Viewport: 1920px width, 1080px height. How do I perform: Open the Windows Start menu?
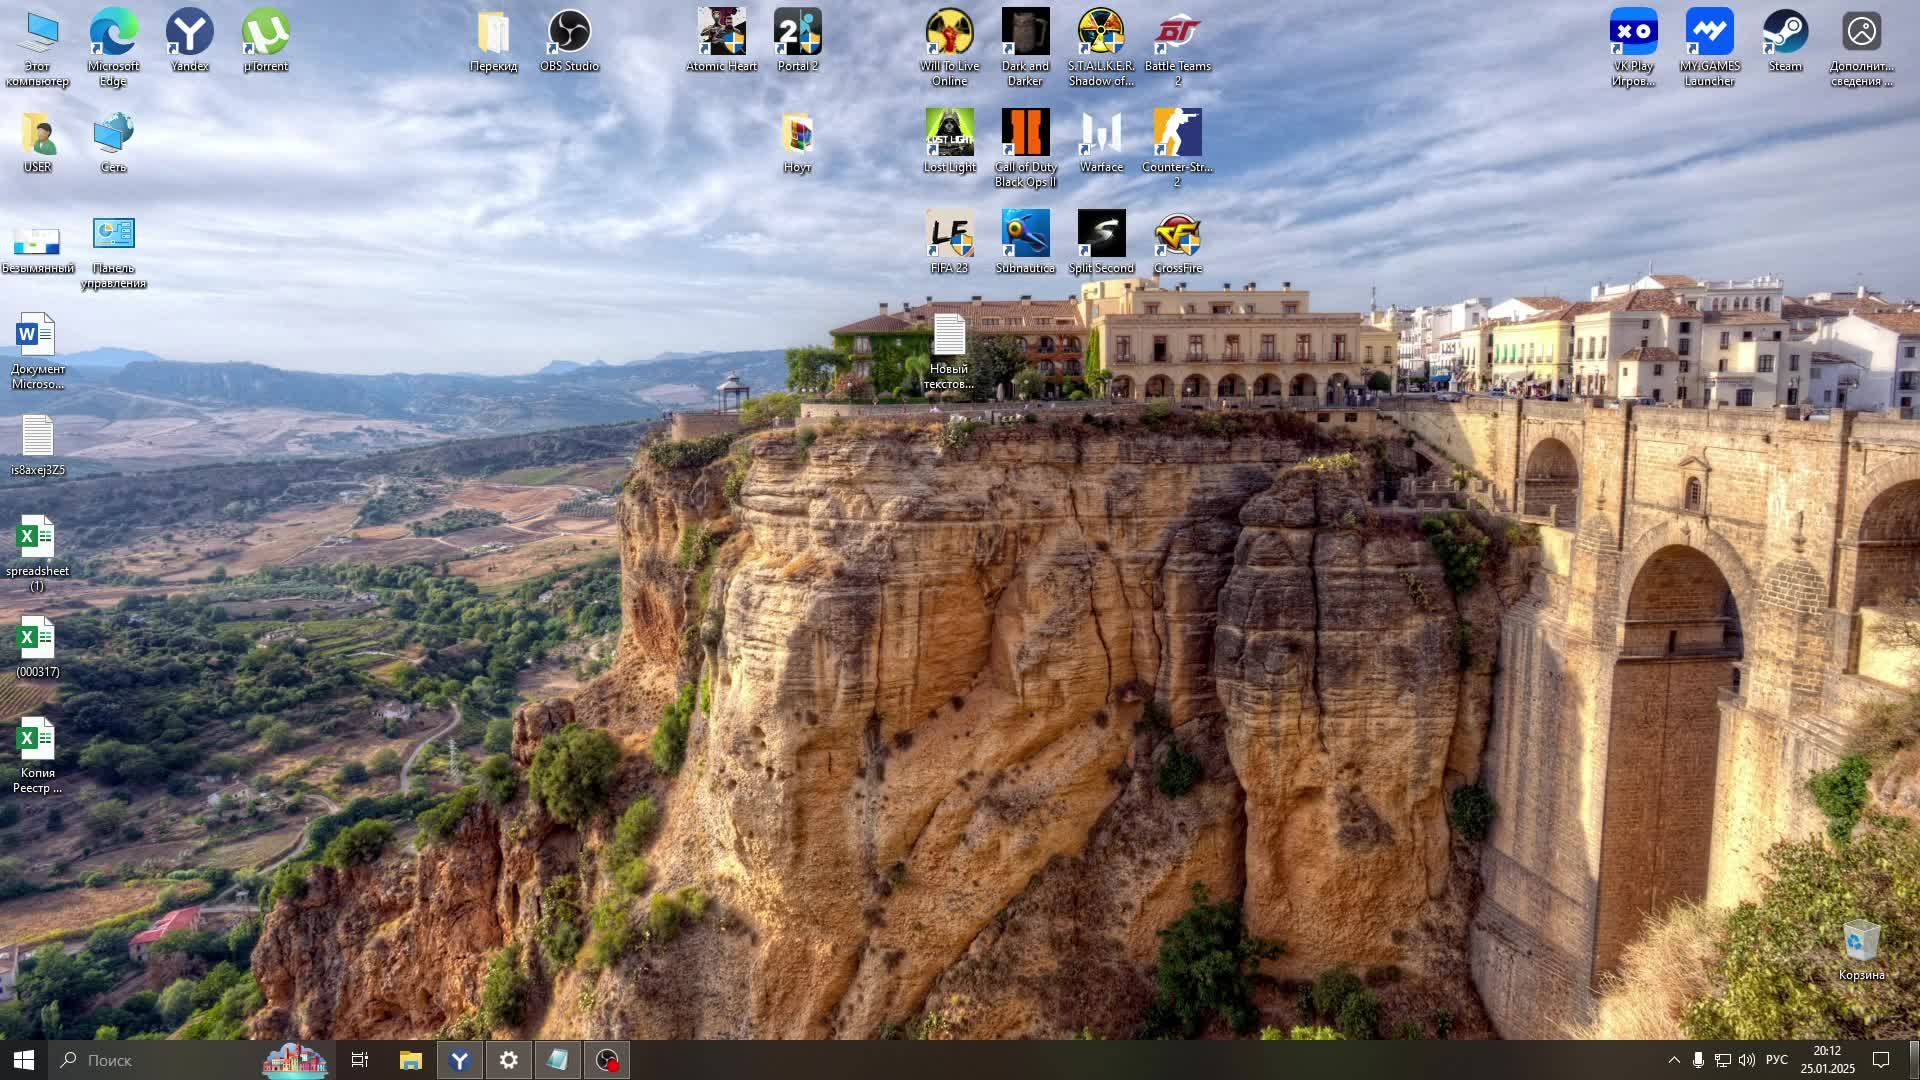[24, 1060]
